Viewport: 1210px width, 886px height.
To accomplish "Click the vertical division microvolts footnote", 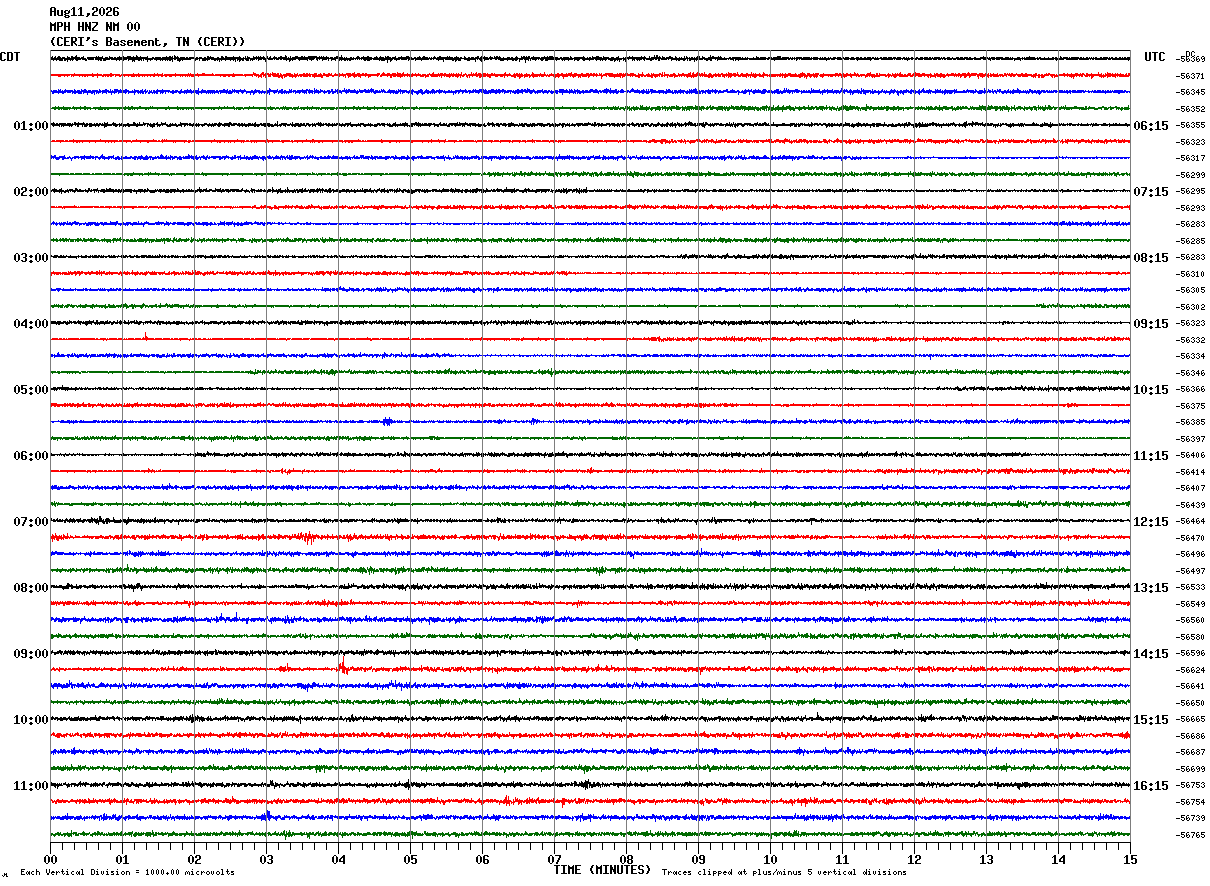I will click(x=127, y=872).
